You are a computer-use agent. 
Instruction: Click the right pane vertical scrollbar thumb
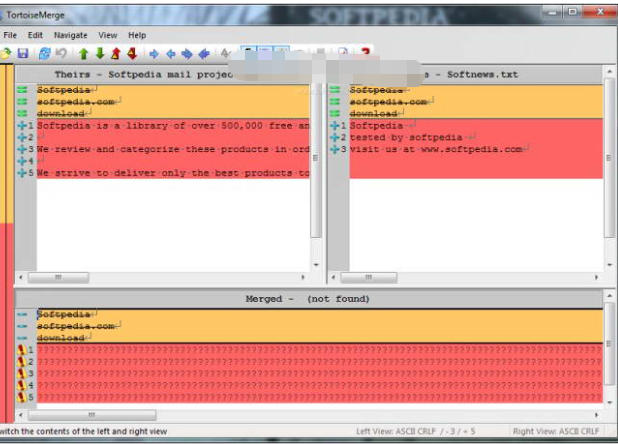[609, 158]
